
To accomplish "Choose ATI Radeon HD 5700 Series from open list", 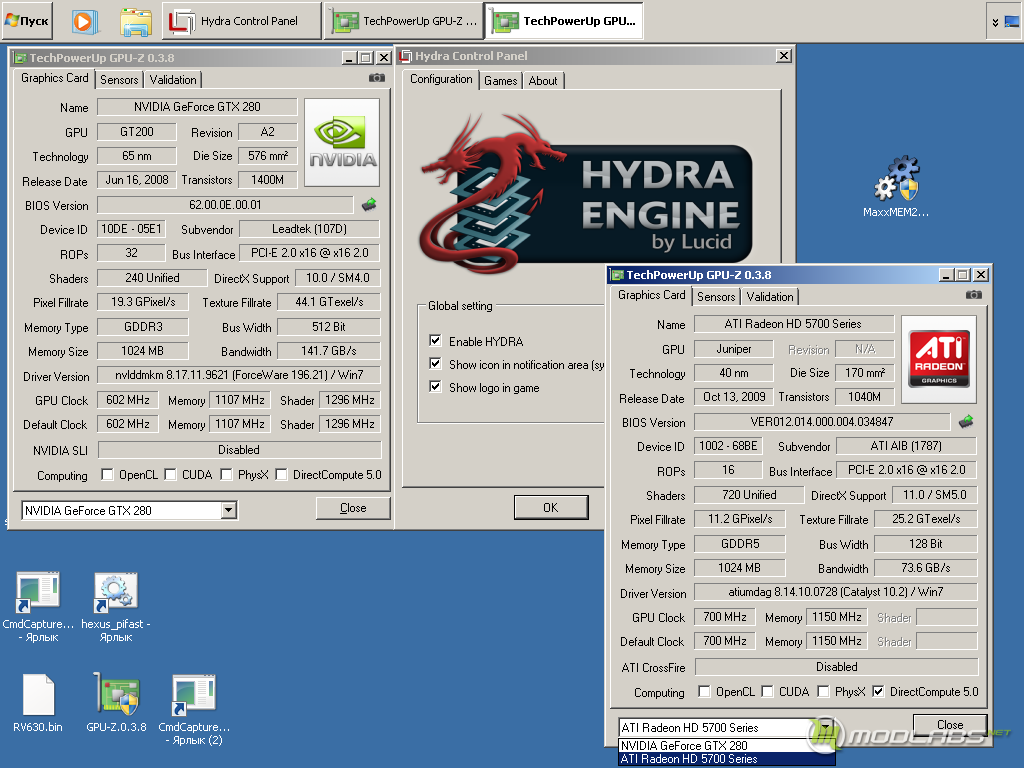I will pos(726,758).
